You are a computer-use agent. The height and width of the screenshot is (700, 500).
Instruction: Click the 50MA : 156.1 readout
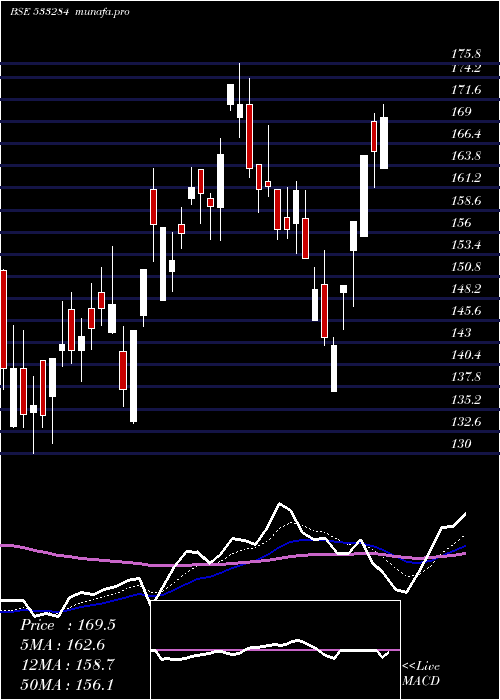(x=68, y=684)
